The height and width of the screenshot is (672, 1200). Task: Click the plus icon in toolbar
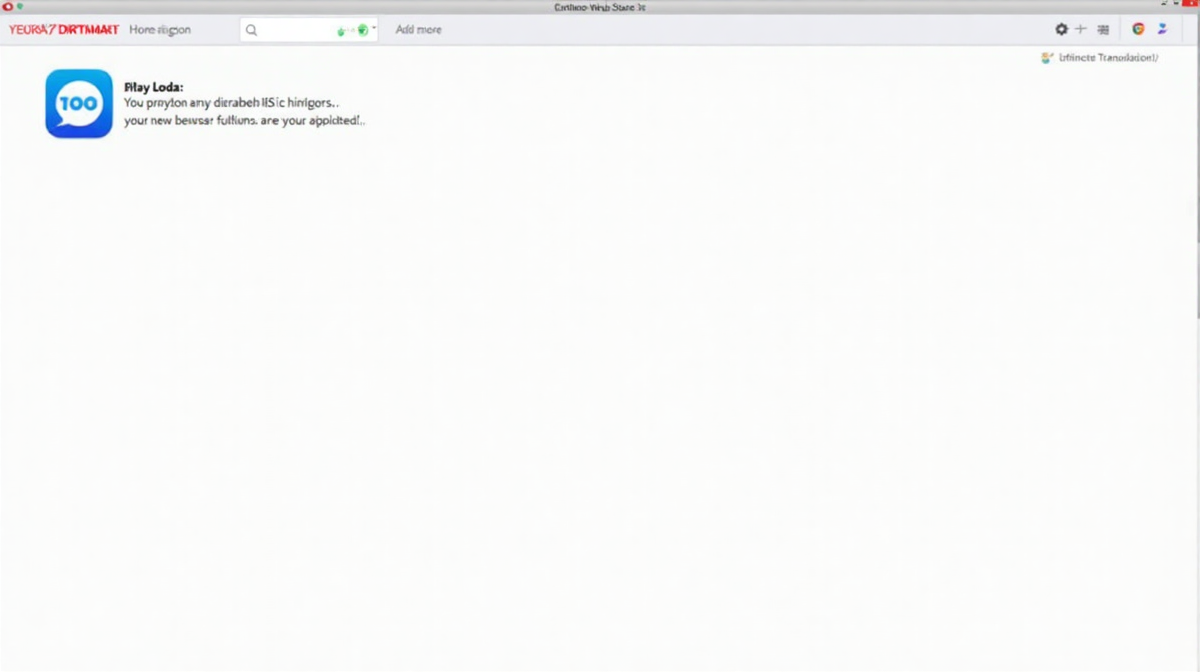pyautogui.click(x=1080, y=30)
